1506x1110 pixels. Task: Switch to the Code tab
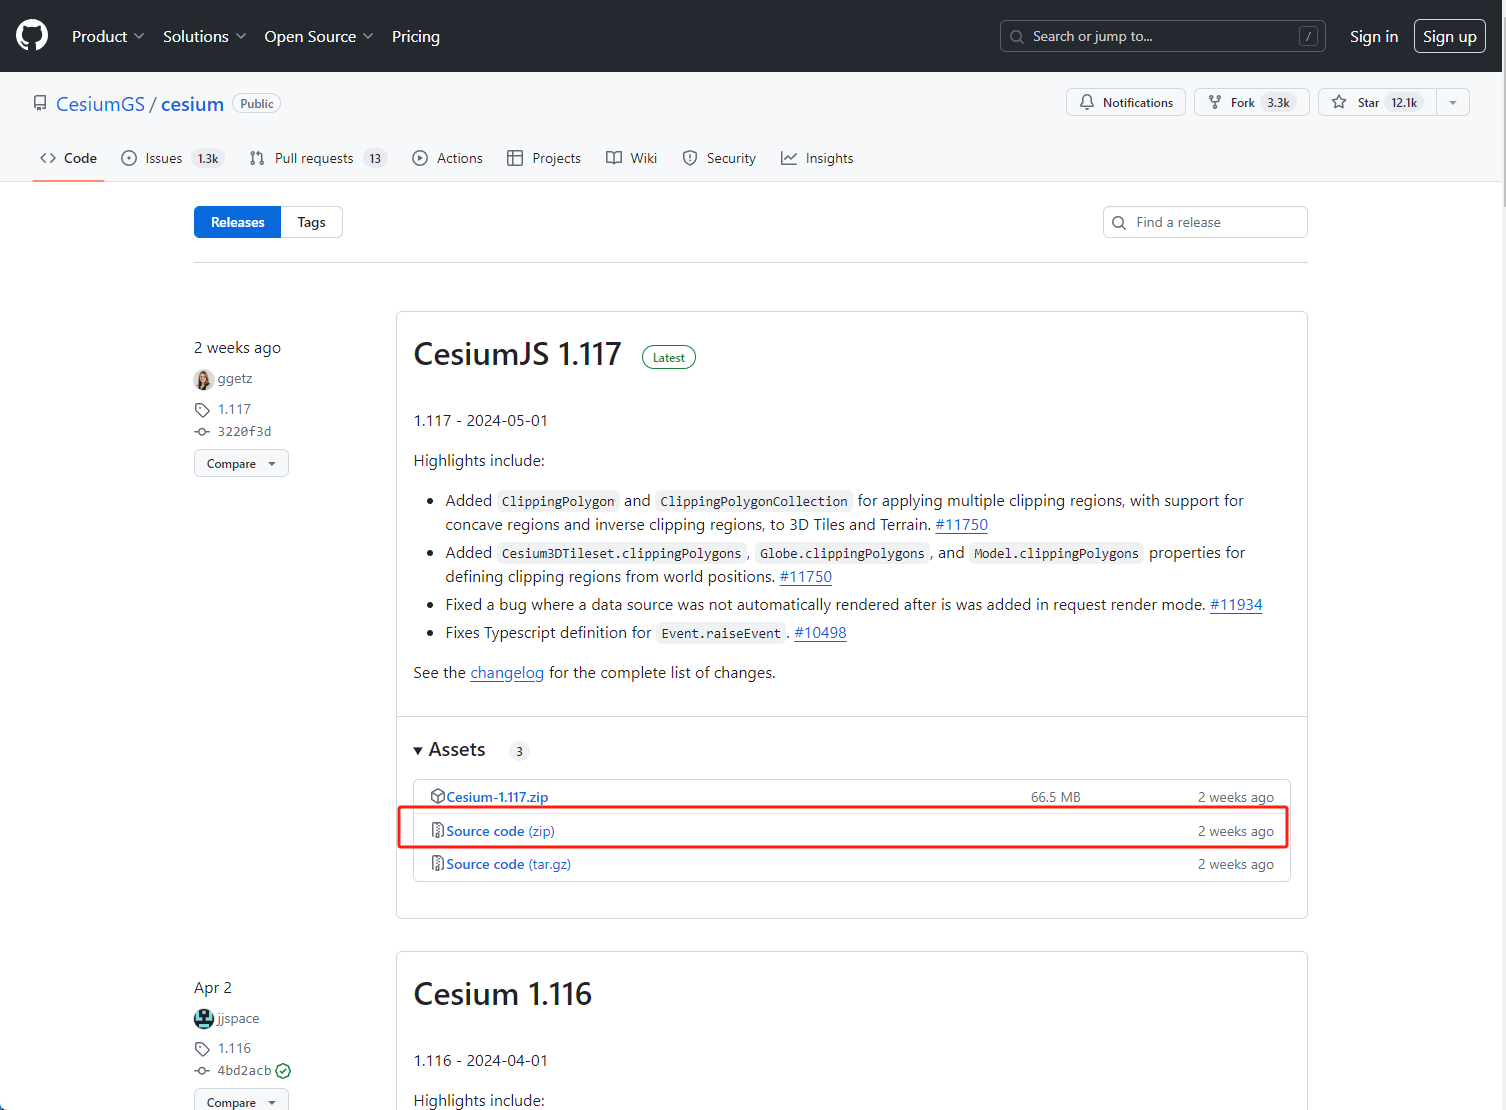[68, 158]
